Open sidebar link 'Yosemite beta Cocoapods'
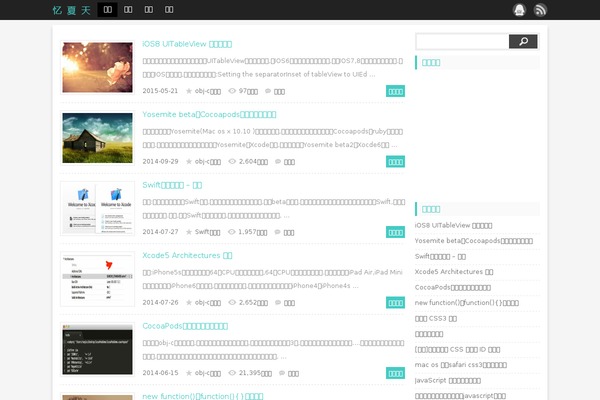 474,241
